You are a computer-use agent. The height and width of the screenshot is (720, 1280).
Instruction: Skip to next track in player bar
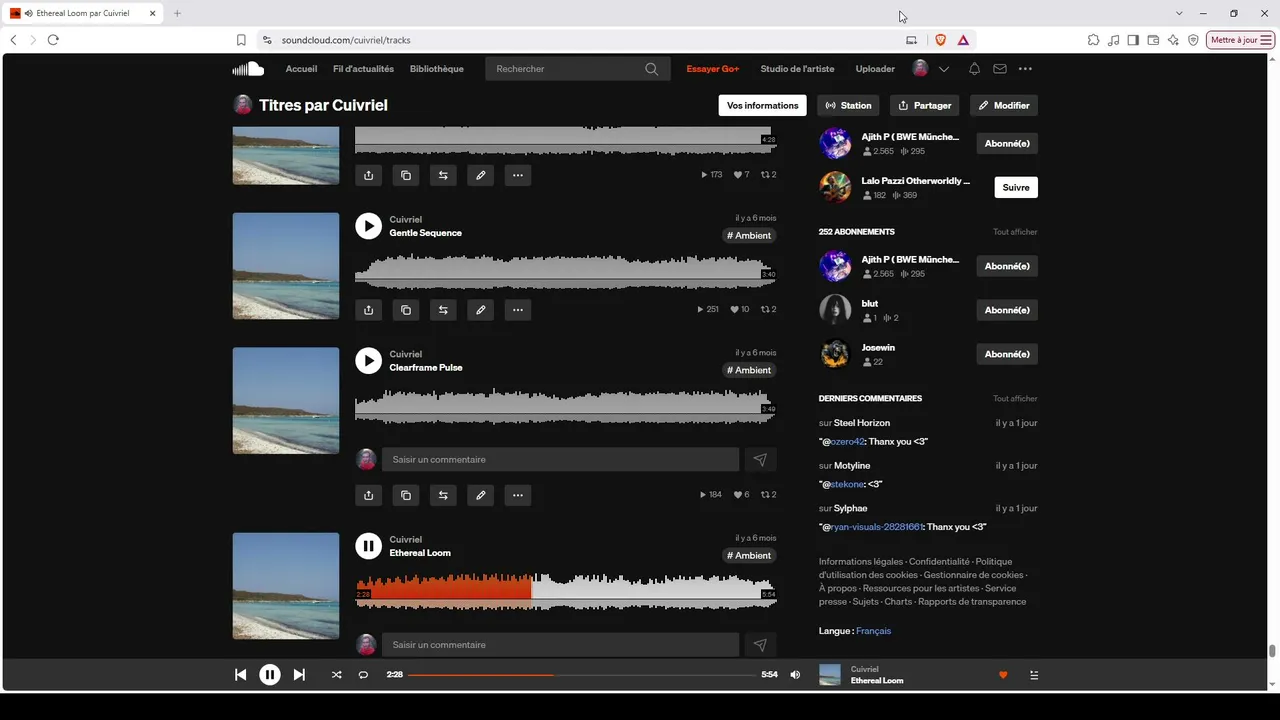(x=299, y=675)
